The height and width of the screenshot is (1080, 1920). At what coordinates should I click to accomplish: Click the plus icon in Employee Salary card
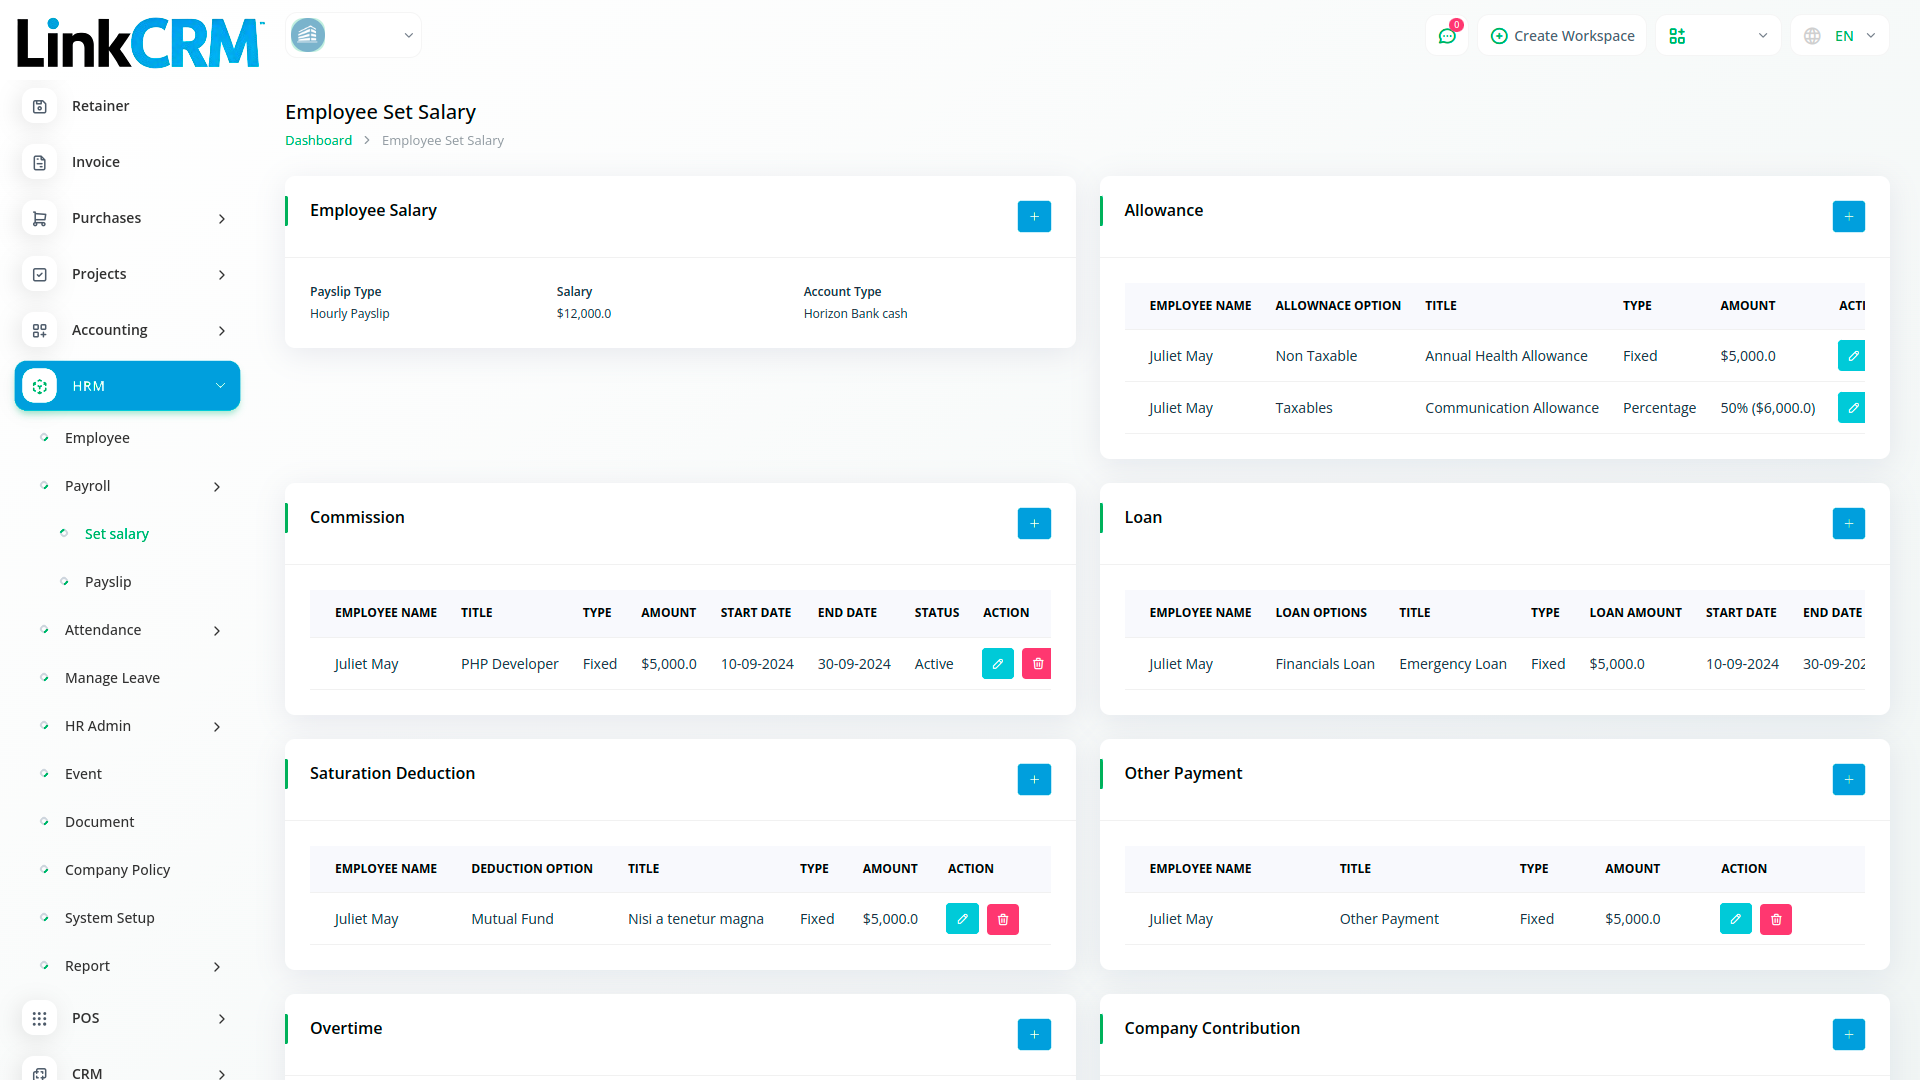pos(1034,216)
